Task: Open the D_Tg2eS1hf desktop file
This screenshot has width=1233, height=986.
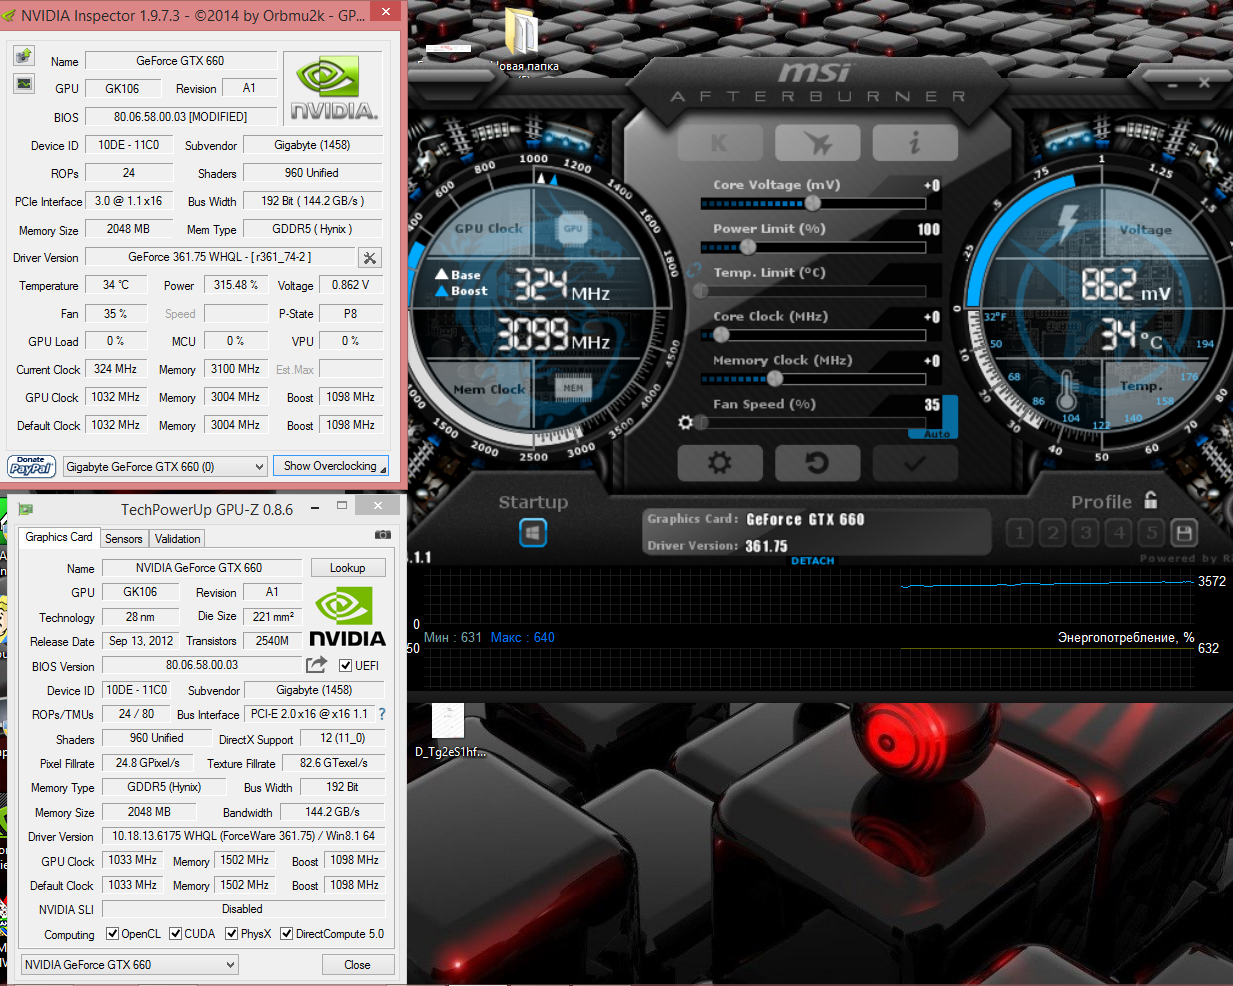Action: (x=449, y=730)
